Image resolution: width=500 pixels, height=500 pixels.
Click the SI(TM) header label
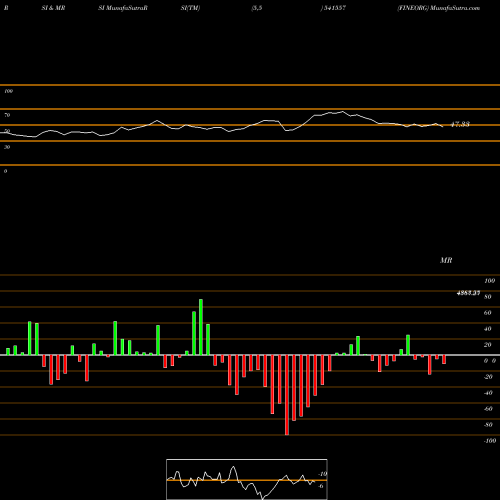click(x=190, y=8)
